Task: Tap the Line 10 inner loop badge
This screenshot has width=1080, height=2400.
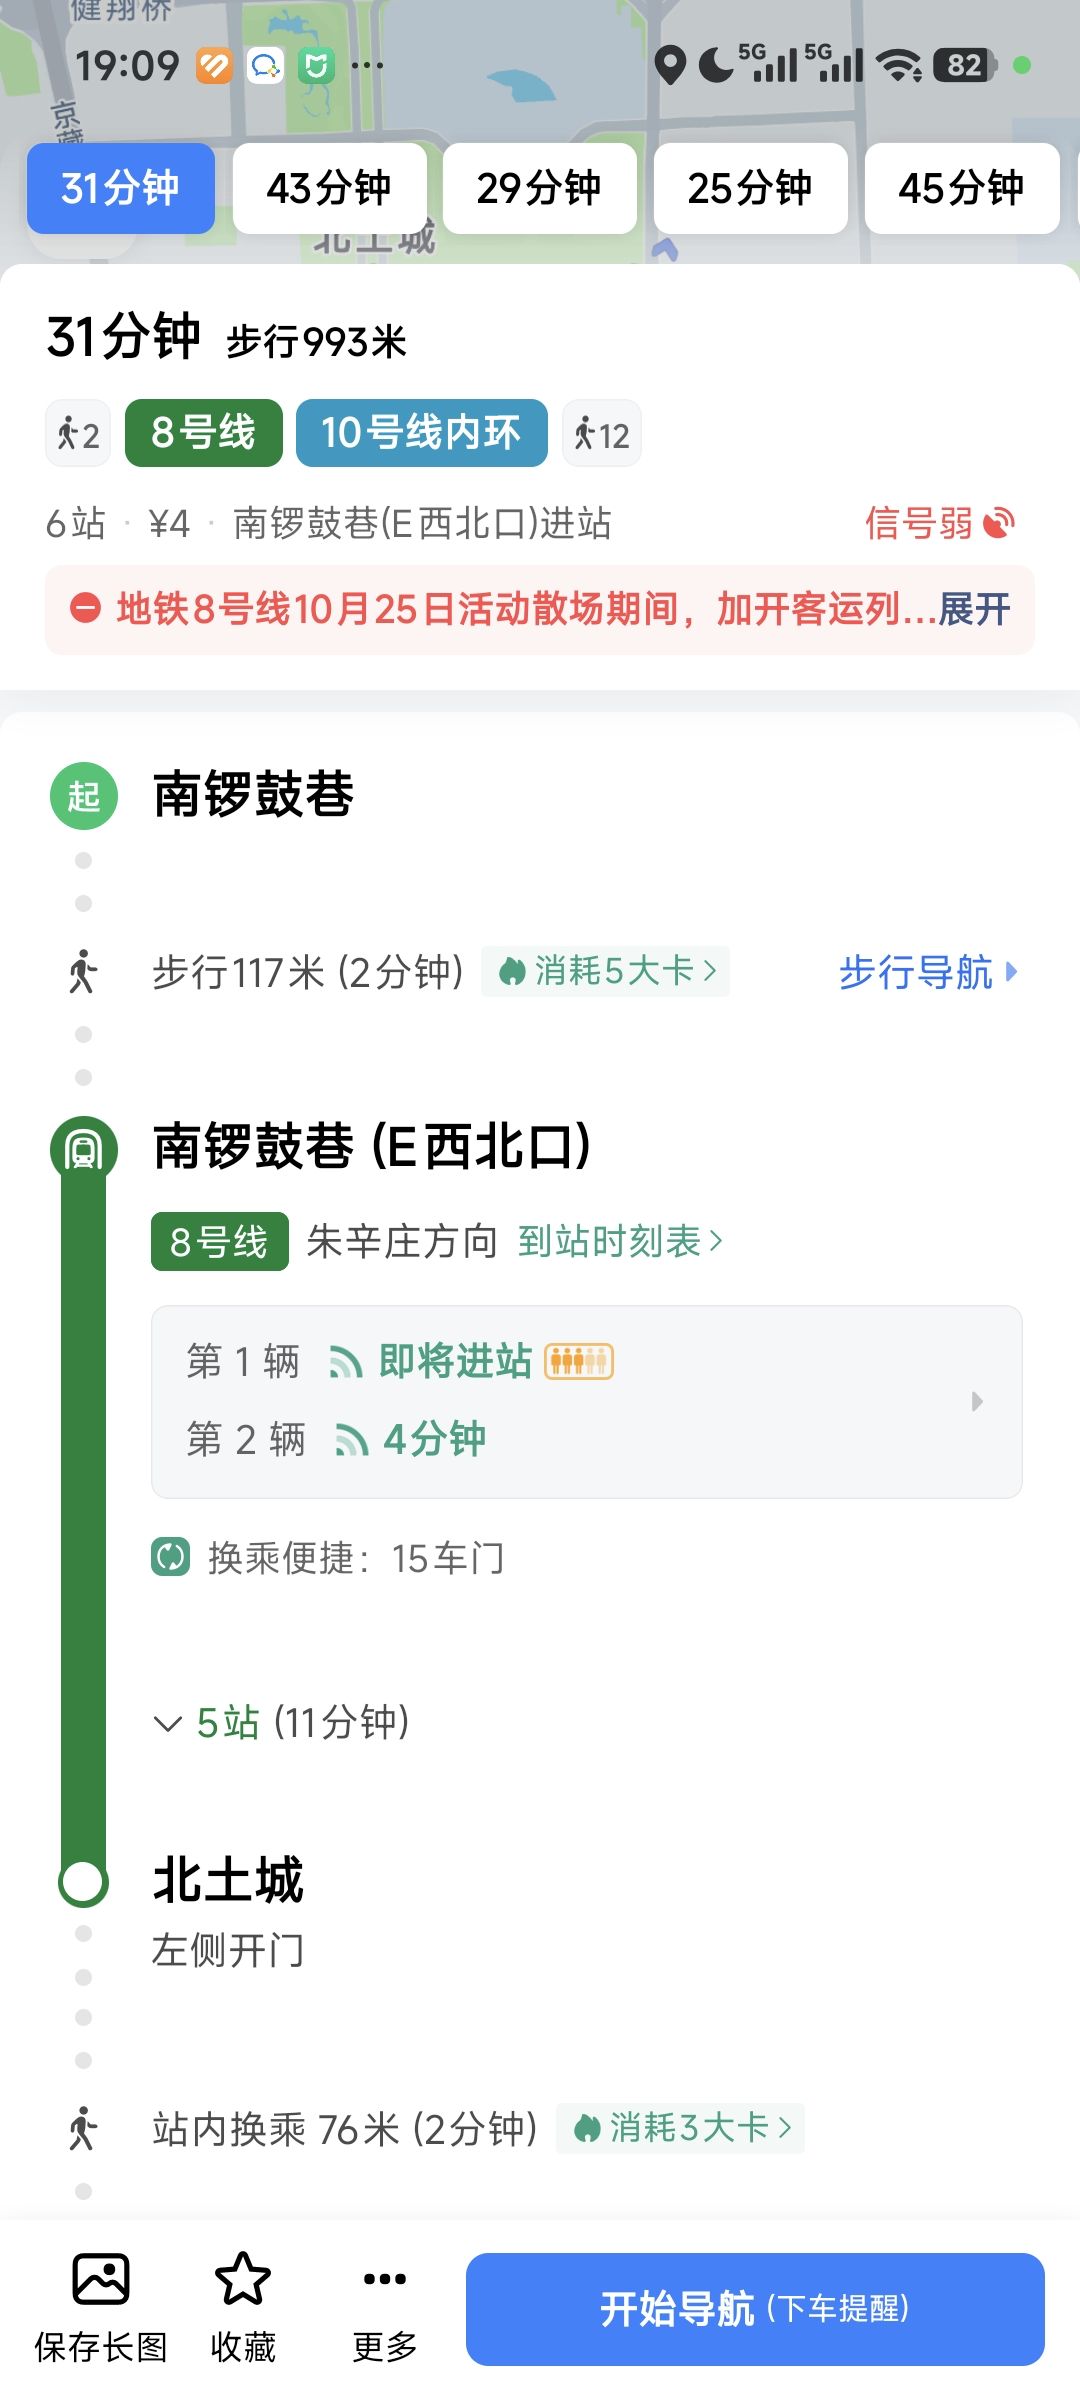Action: tap(421, 433)
